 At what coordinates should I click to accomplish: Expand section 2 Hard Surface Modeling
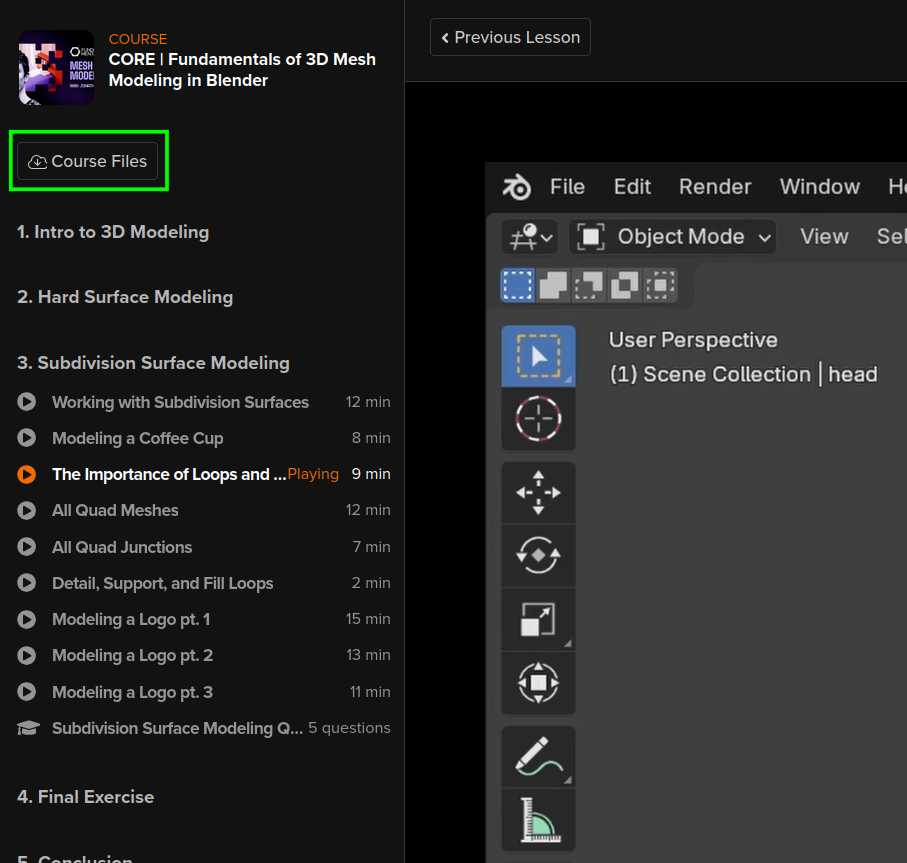point(125,297)
